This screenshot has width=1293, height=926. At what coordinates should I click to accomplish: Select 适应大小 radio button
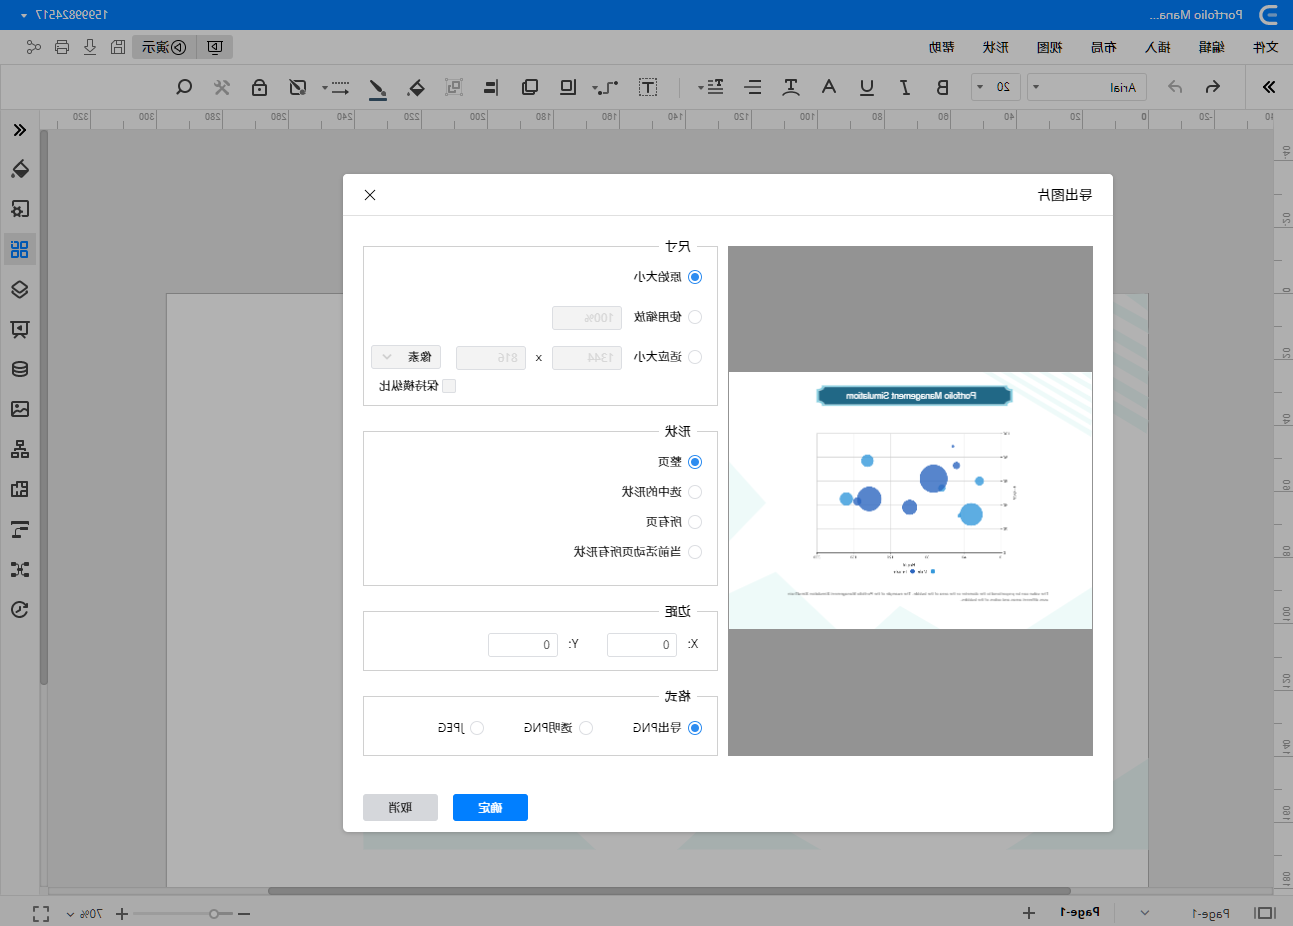pos(695,357)
